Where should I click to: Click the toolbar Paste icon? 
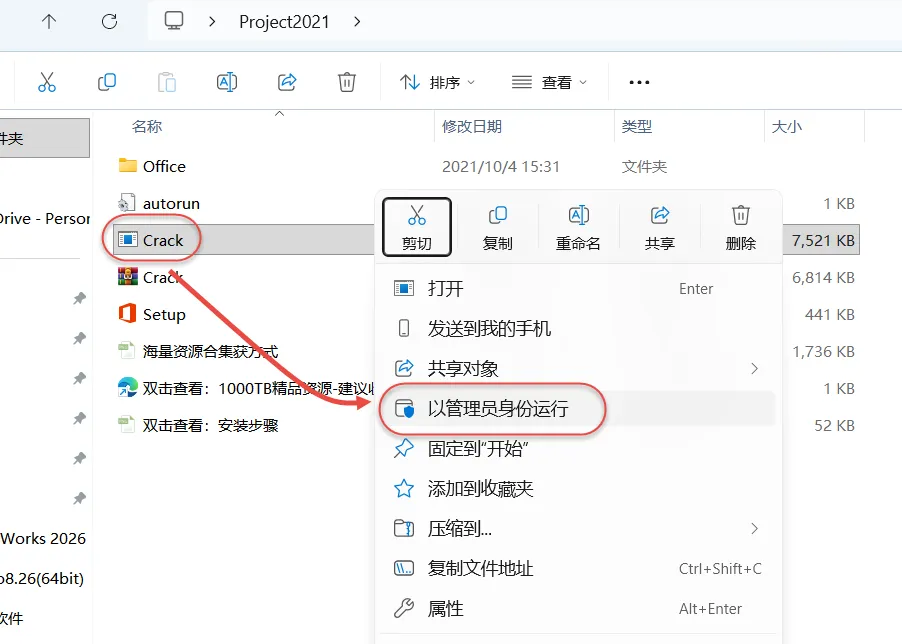[x=167, y=82]
